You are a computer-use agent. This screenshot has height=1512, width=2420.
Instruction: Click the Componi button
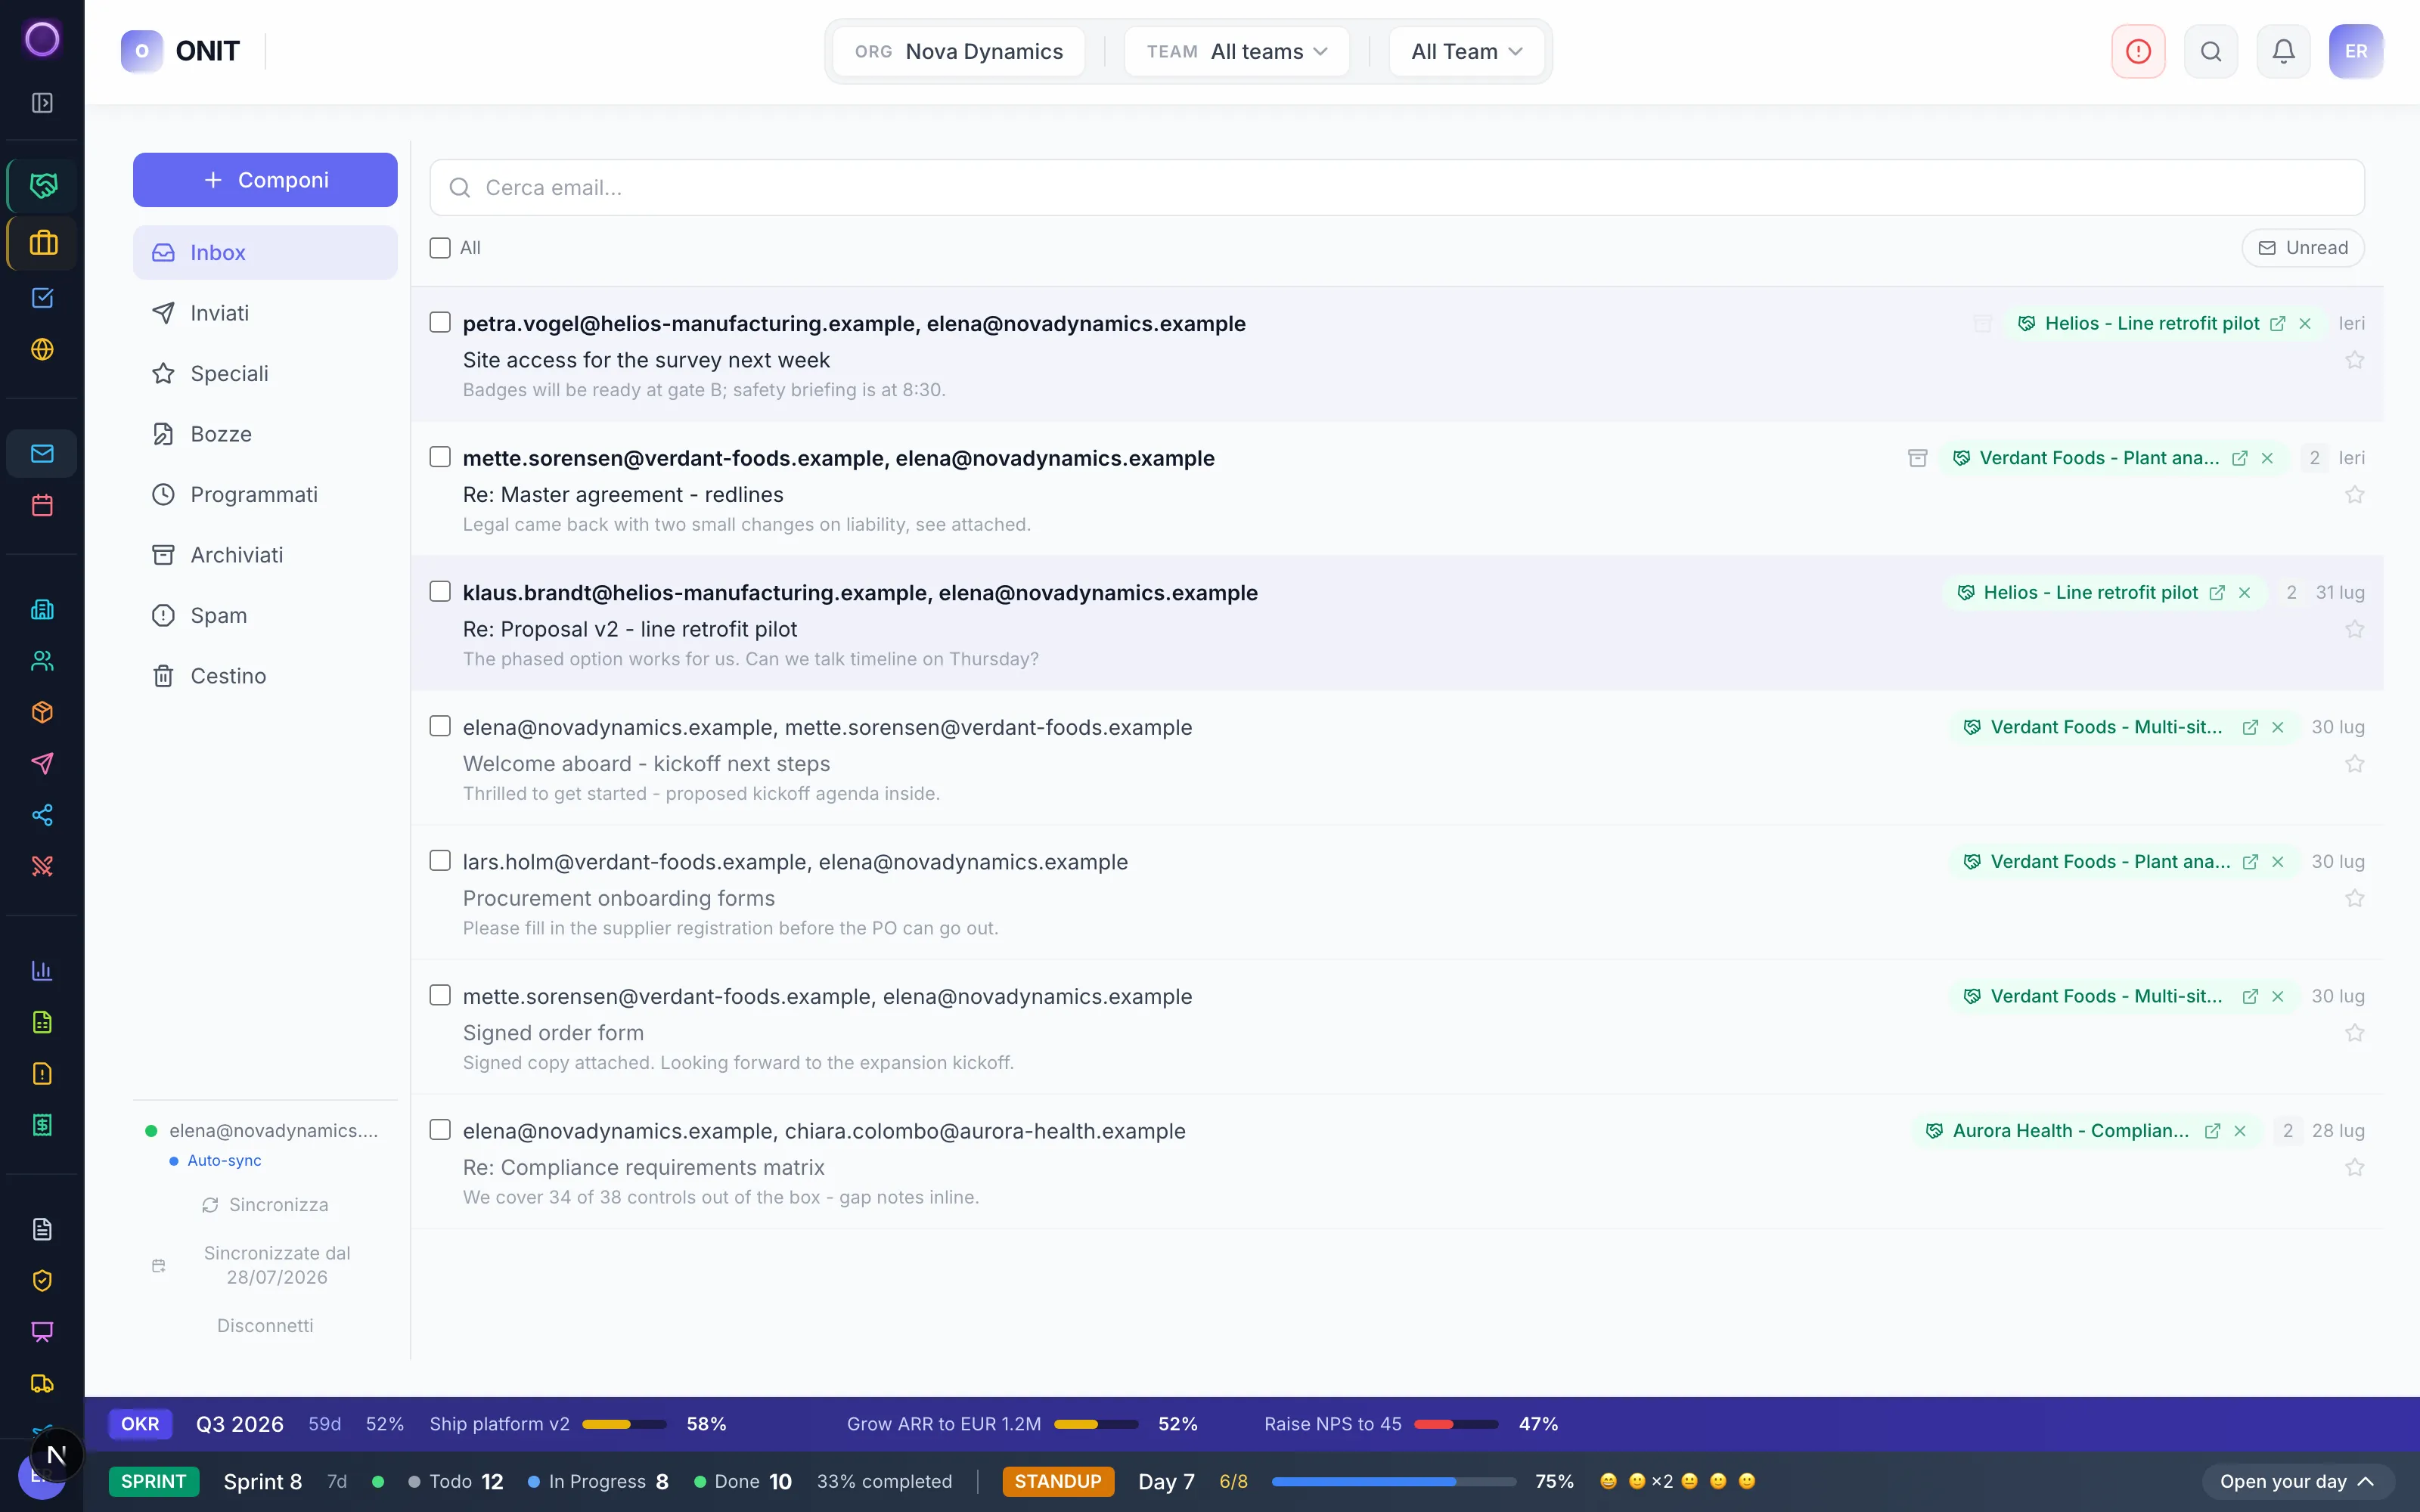click(265, 180)
